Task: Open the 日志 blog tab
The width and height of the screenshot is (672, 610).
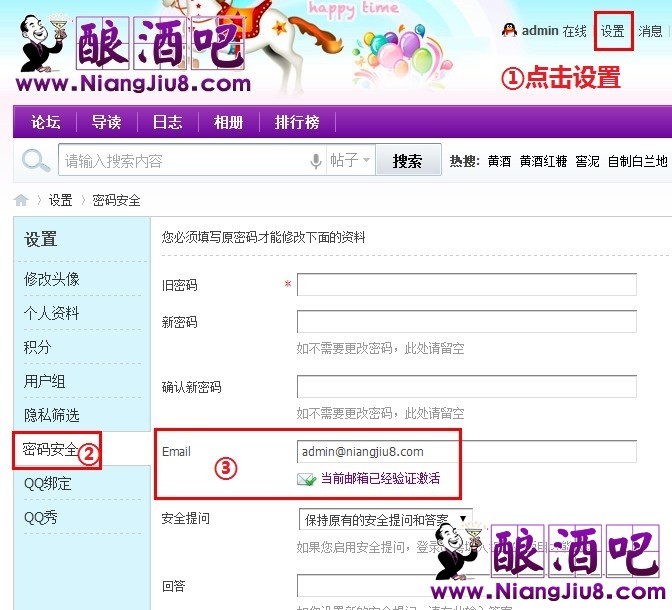Action: click(168, 122)
